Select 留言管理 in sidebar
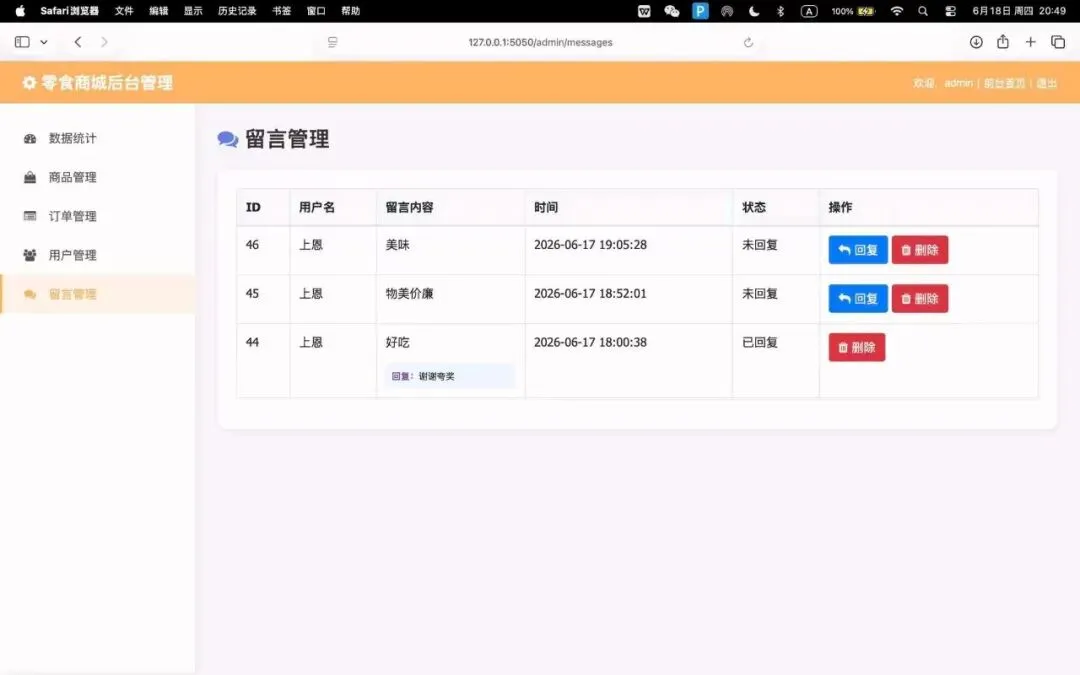This screenshot has height=675, width=1080. 97,294
